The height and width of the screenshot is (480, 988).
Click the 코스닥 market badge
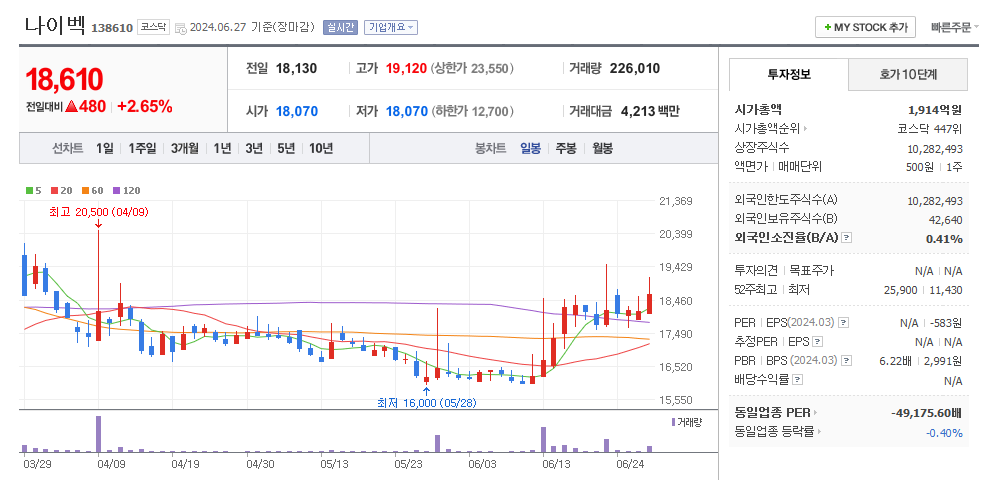pyautogui.click(x=153, y=27)
